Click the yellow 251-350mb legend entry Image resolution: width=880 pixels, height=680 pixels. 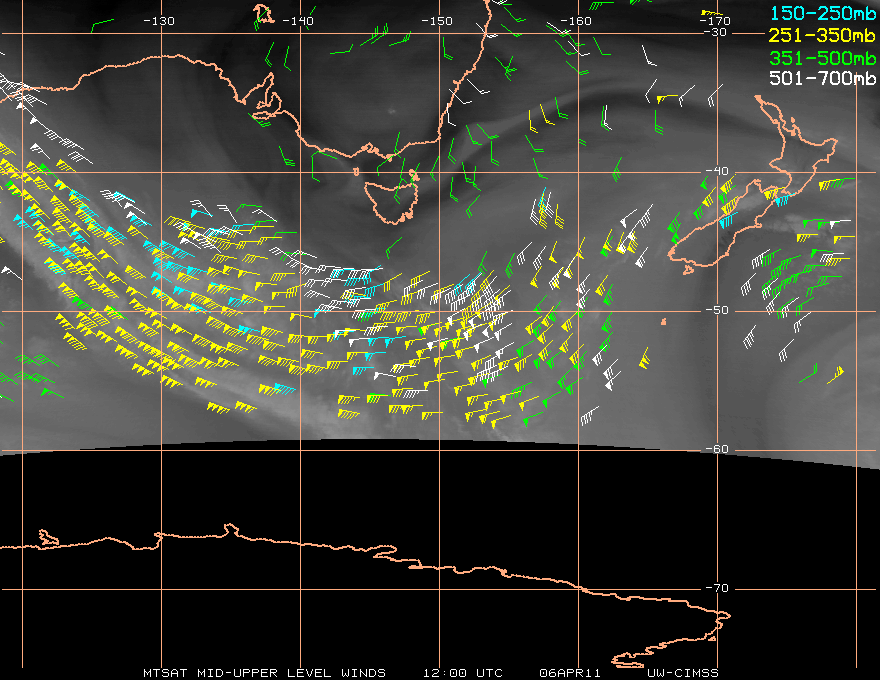pyautogui.click(x=822, y=35)
